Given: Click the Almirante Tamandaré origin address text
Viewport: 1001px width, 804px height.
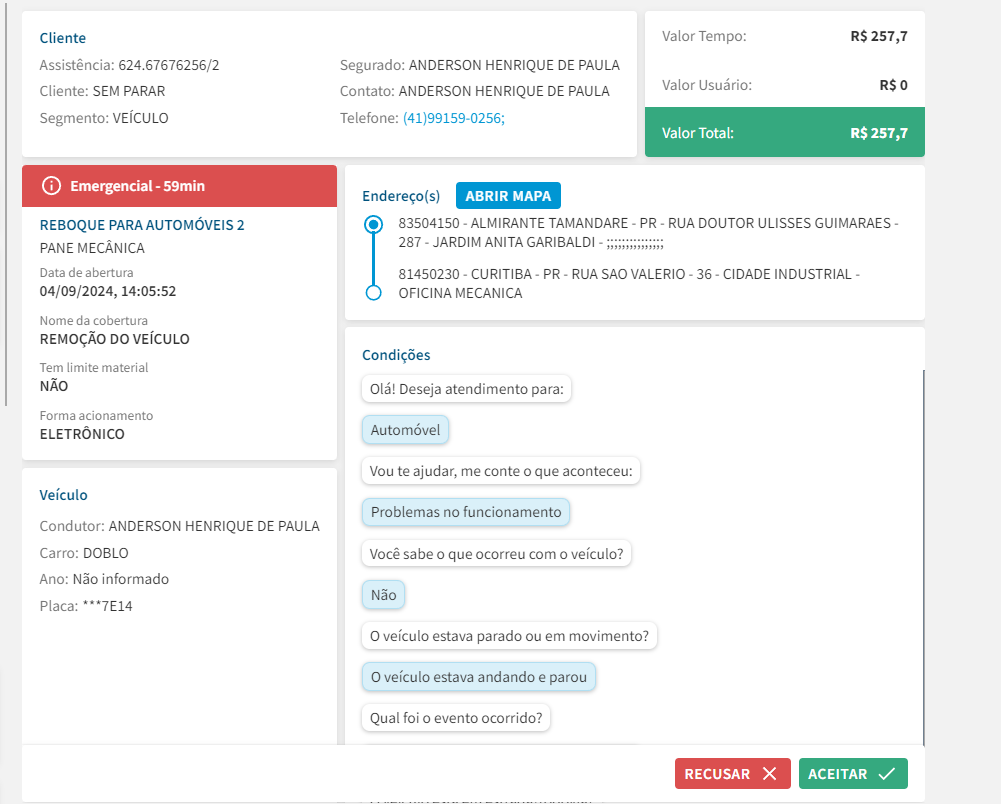Looking at the screenshot, I should tap(647, 232).
